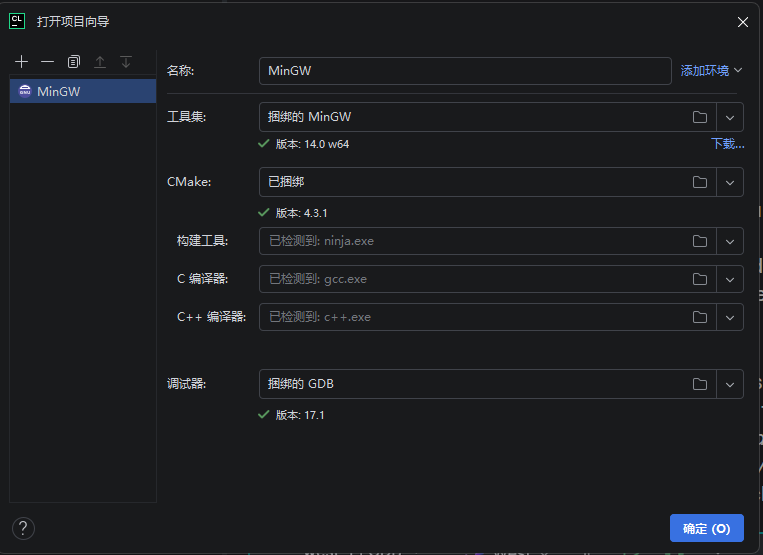This screenshot has height=555, width=763.
Task: Close the 打开项目向导 dialog
Action: 743,22
